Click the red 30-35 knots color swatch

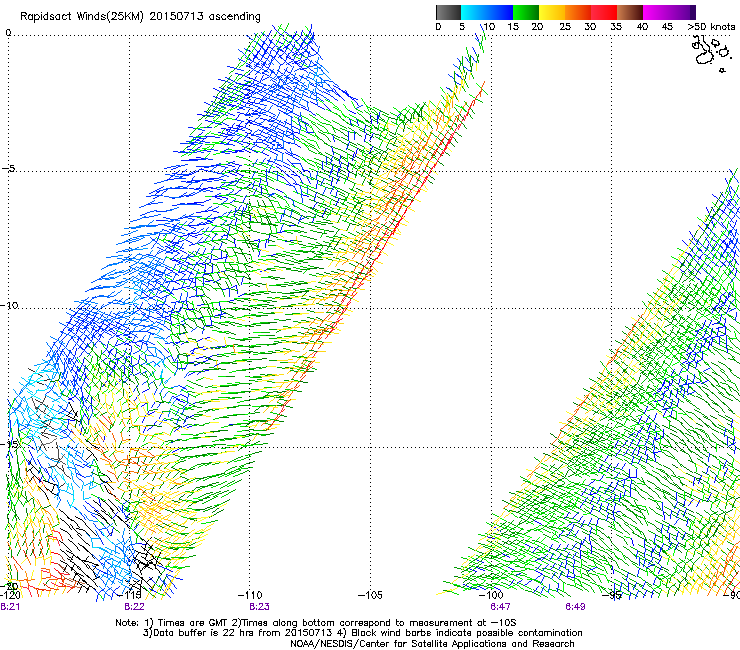(x=604, y=12)
